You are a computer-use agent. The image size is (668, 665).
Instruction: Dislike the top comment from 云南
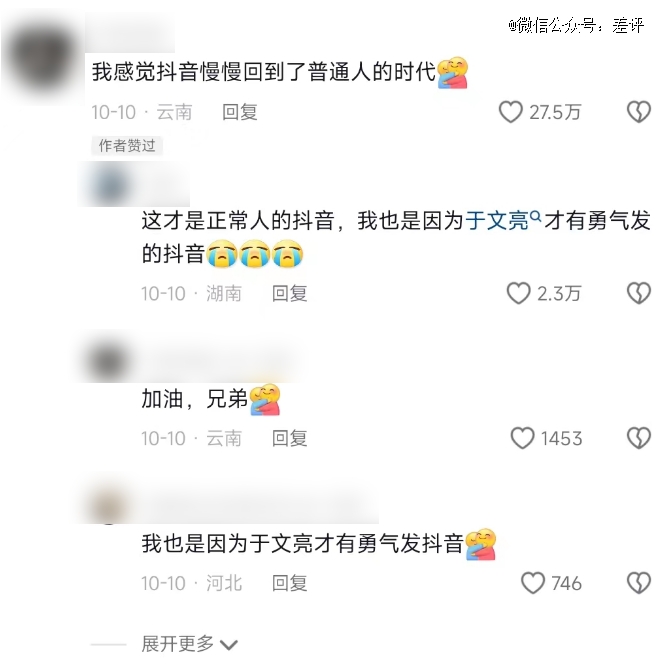tap(639, 112)
